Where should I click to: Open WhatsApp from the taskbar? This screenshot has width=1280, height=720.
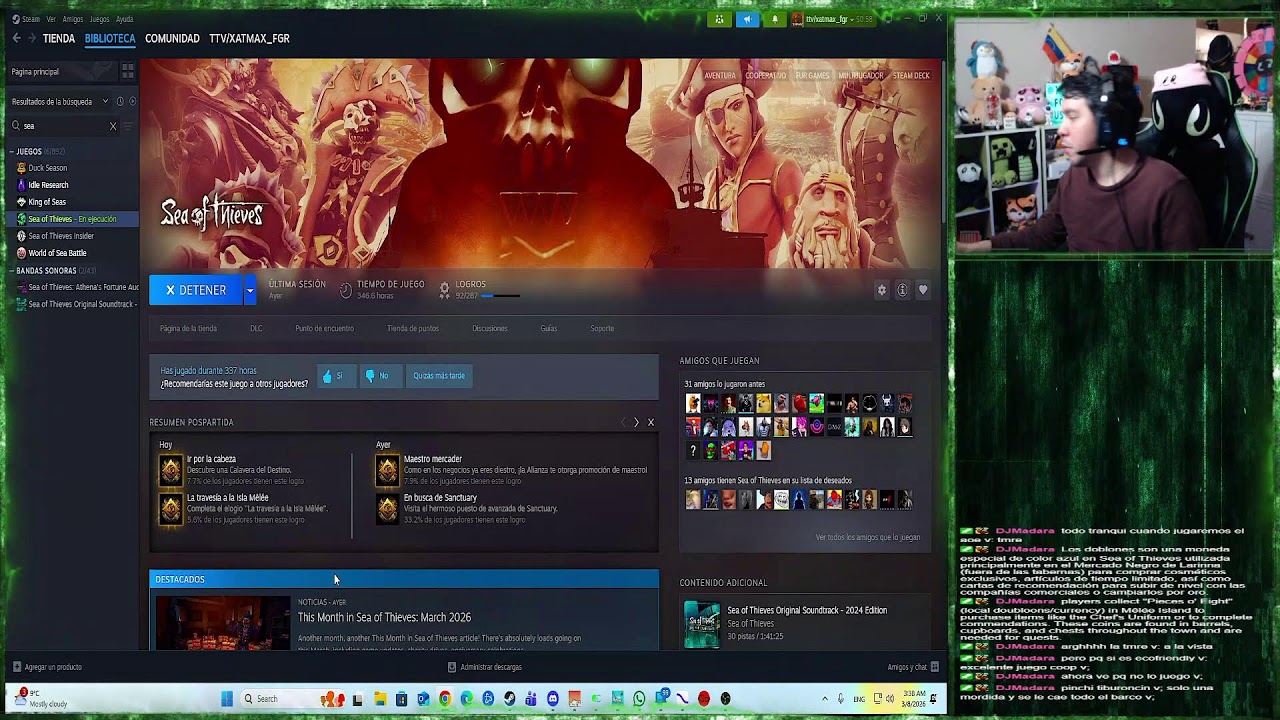click(639, 699)
